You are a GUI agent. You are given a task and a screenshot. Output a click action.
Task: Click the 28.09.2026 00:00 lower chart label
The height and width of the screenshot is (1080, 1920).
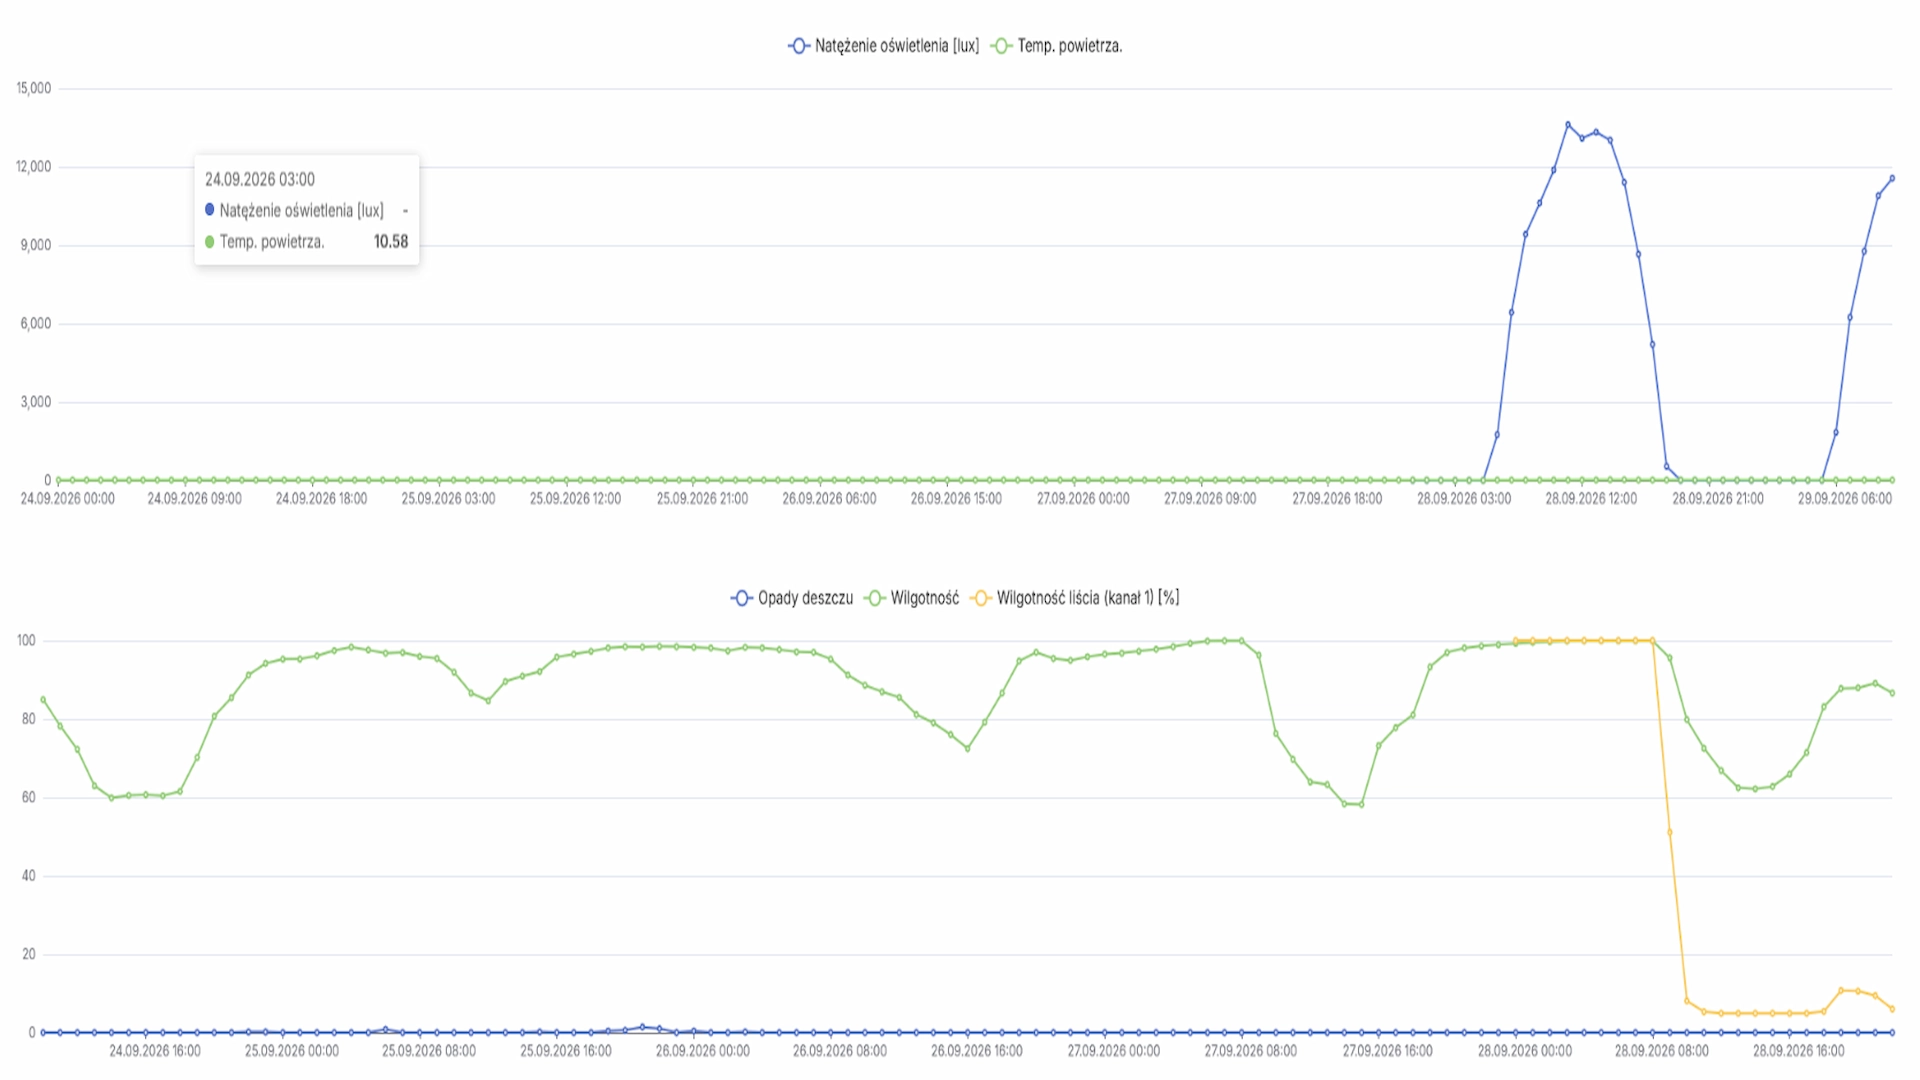[x=1524, y=1050]
